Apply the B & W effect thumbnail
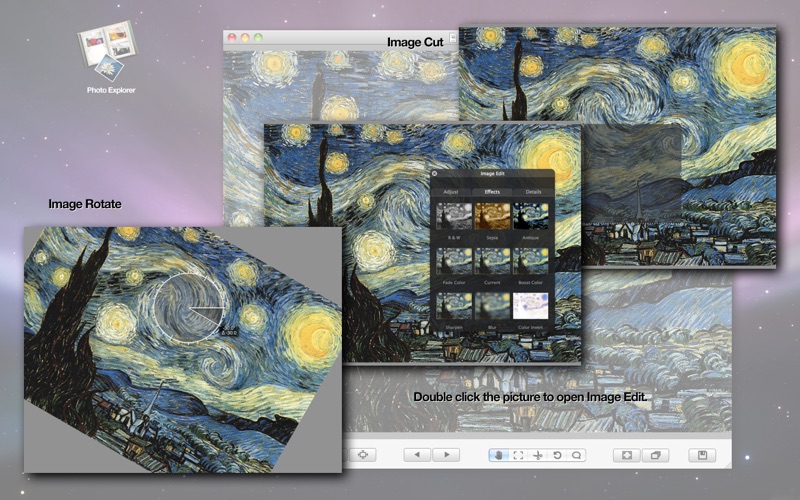 click(x=454, y=216)
